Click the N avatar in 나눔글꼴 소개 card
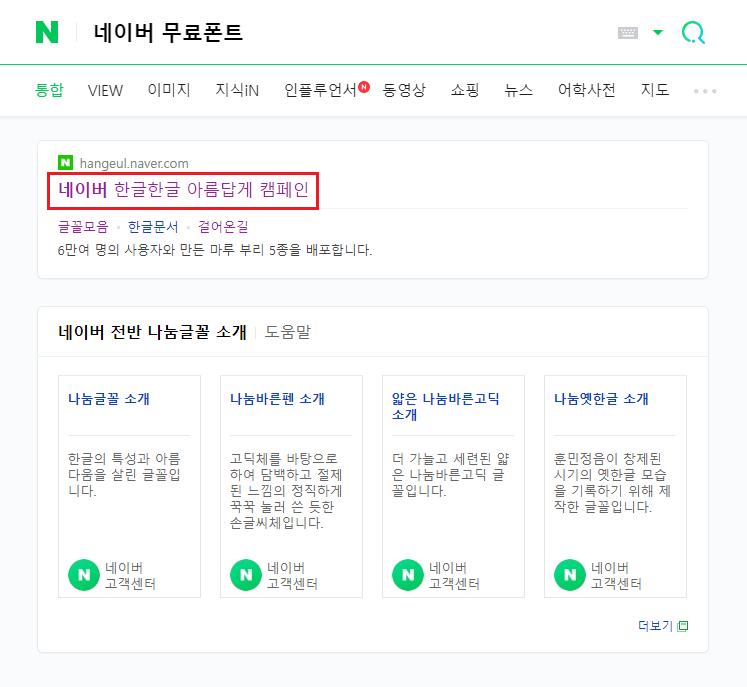Screen dimensions: 747x687 click(x=84, y=575)
